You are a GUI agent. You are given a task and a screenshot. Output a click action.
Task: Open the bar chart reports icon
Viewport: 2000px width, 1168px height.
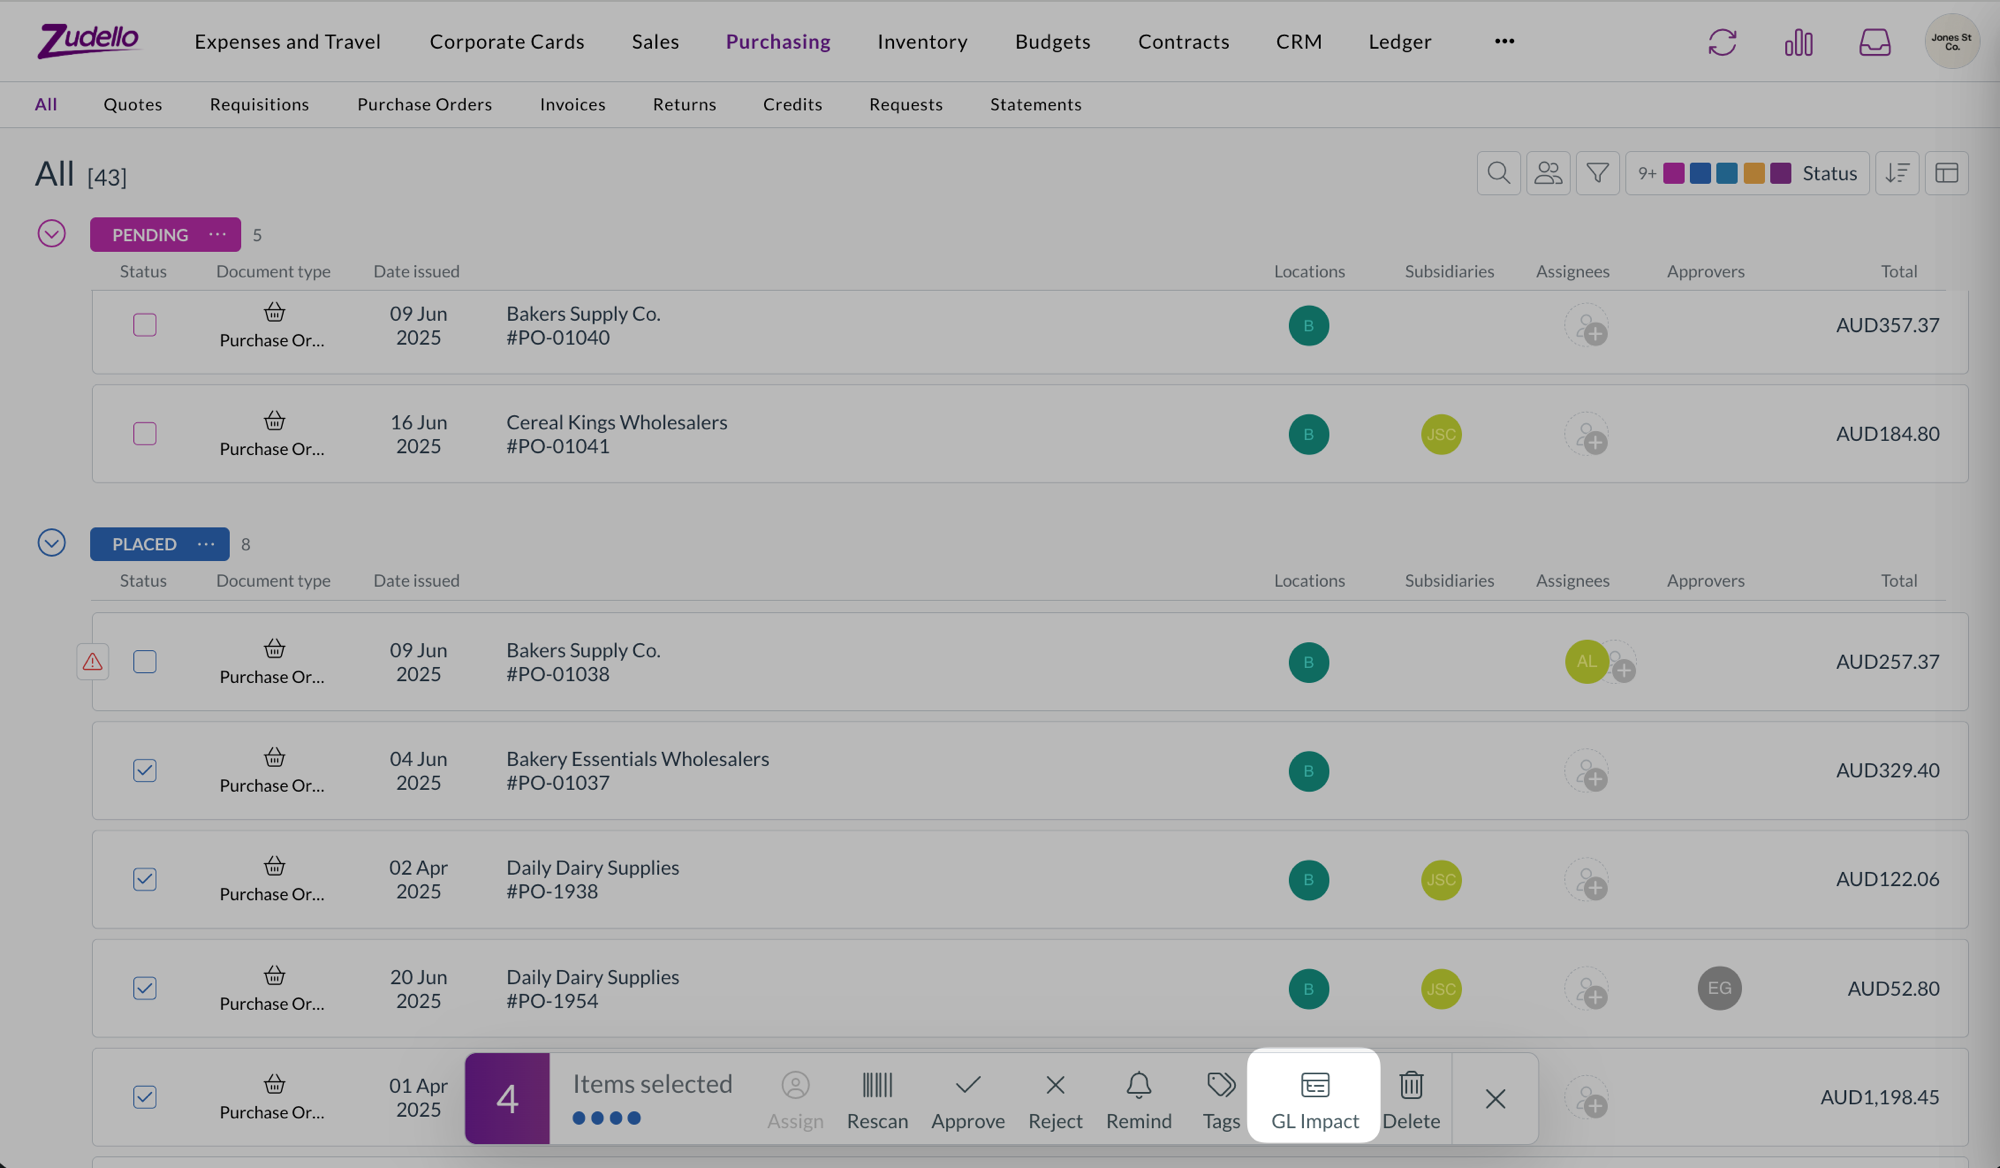[x=1798, y=42]
